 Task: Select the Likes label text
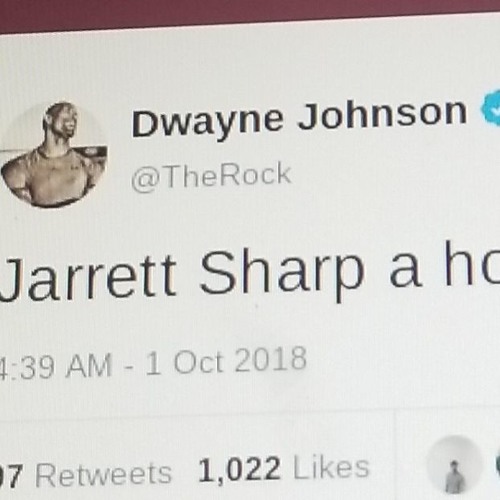pyautogui.click(x=331, y=468)
